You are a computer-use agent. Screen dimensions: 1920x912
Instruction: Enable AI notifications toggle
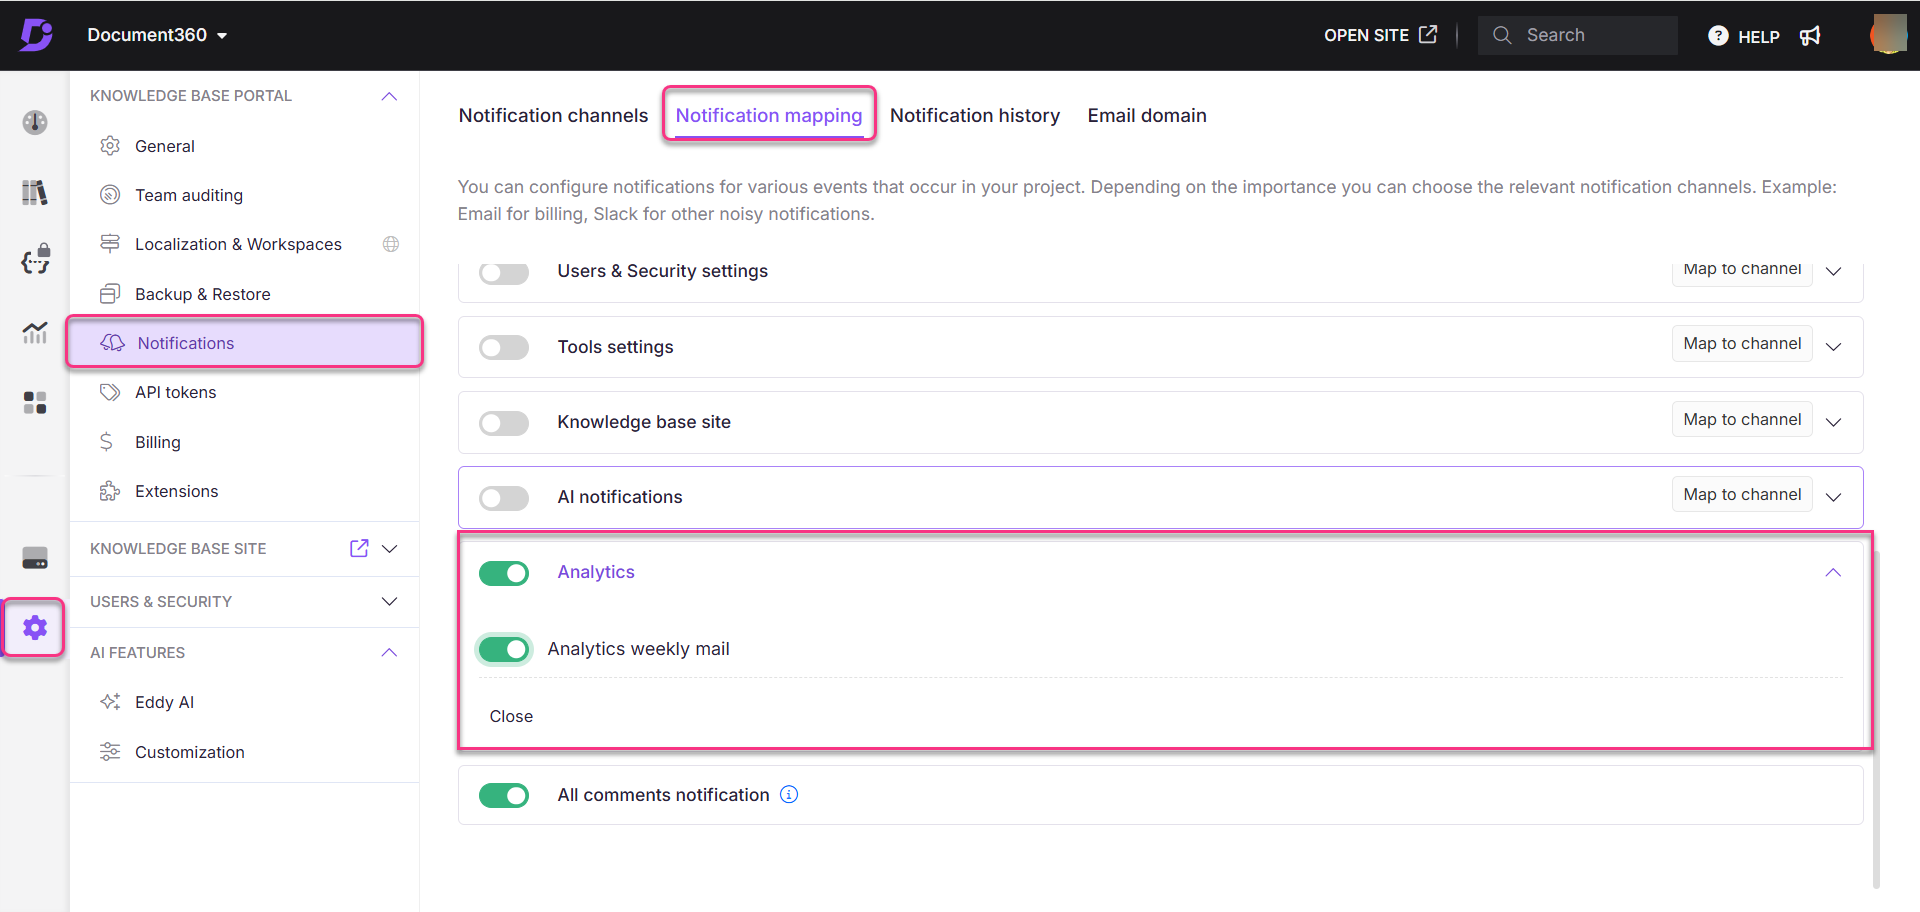(x=504, y=498)
